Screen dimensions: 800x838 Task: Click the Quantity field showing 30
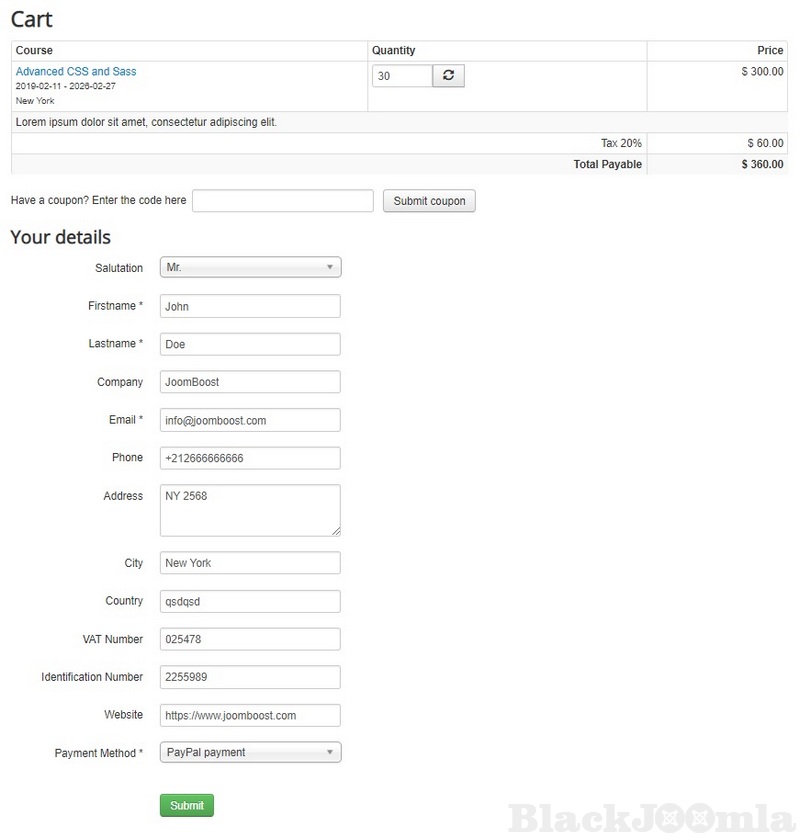pyautogui.click(x=402, y=76)
